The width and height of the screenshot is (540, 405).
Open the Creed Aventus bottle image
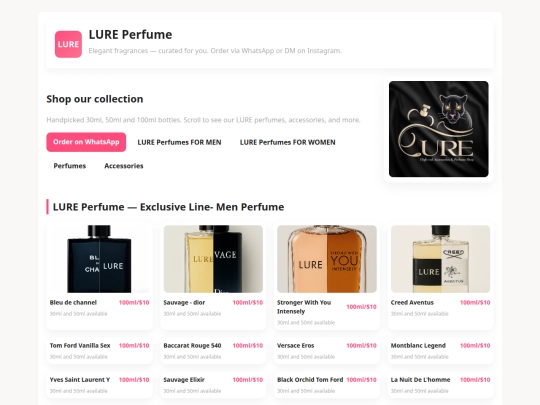[440, 259]
